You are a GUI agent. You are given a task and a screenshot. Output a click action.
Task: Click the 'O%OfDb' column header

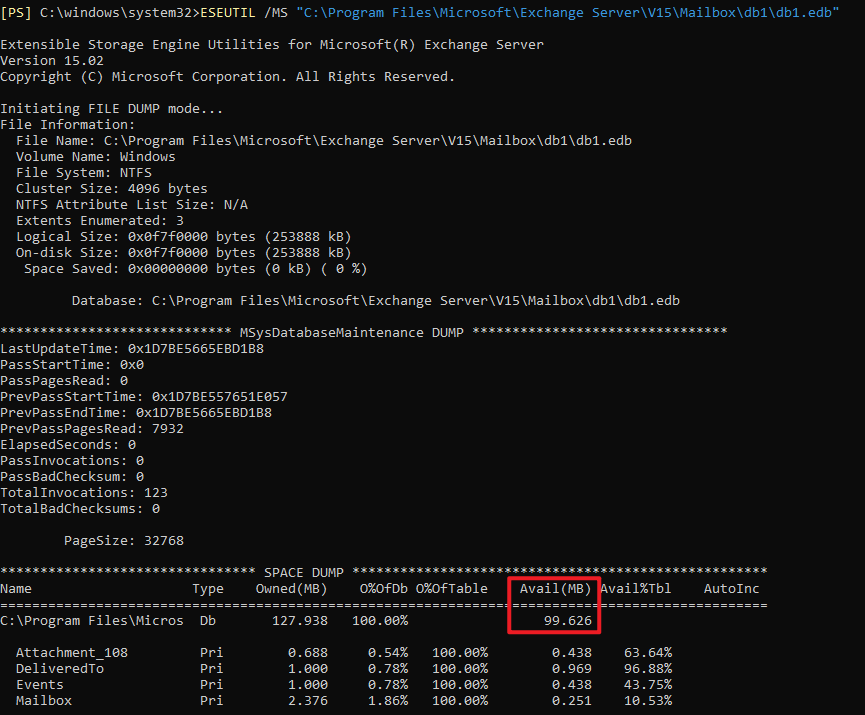coord(384,589)
